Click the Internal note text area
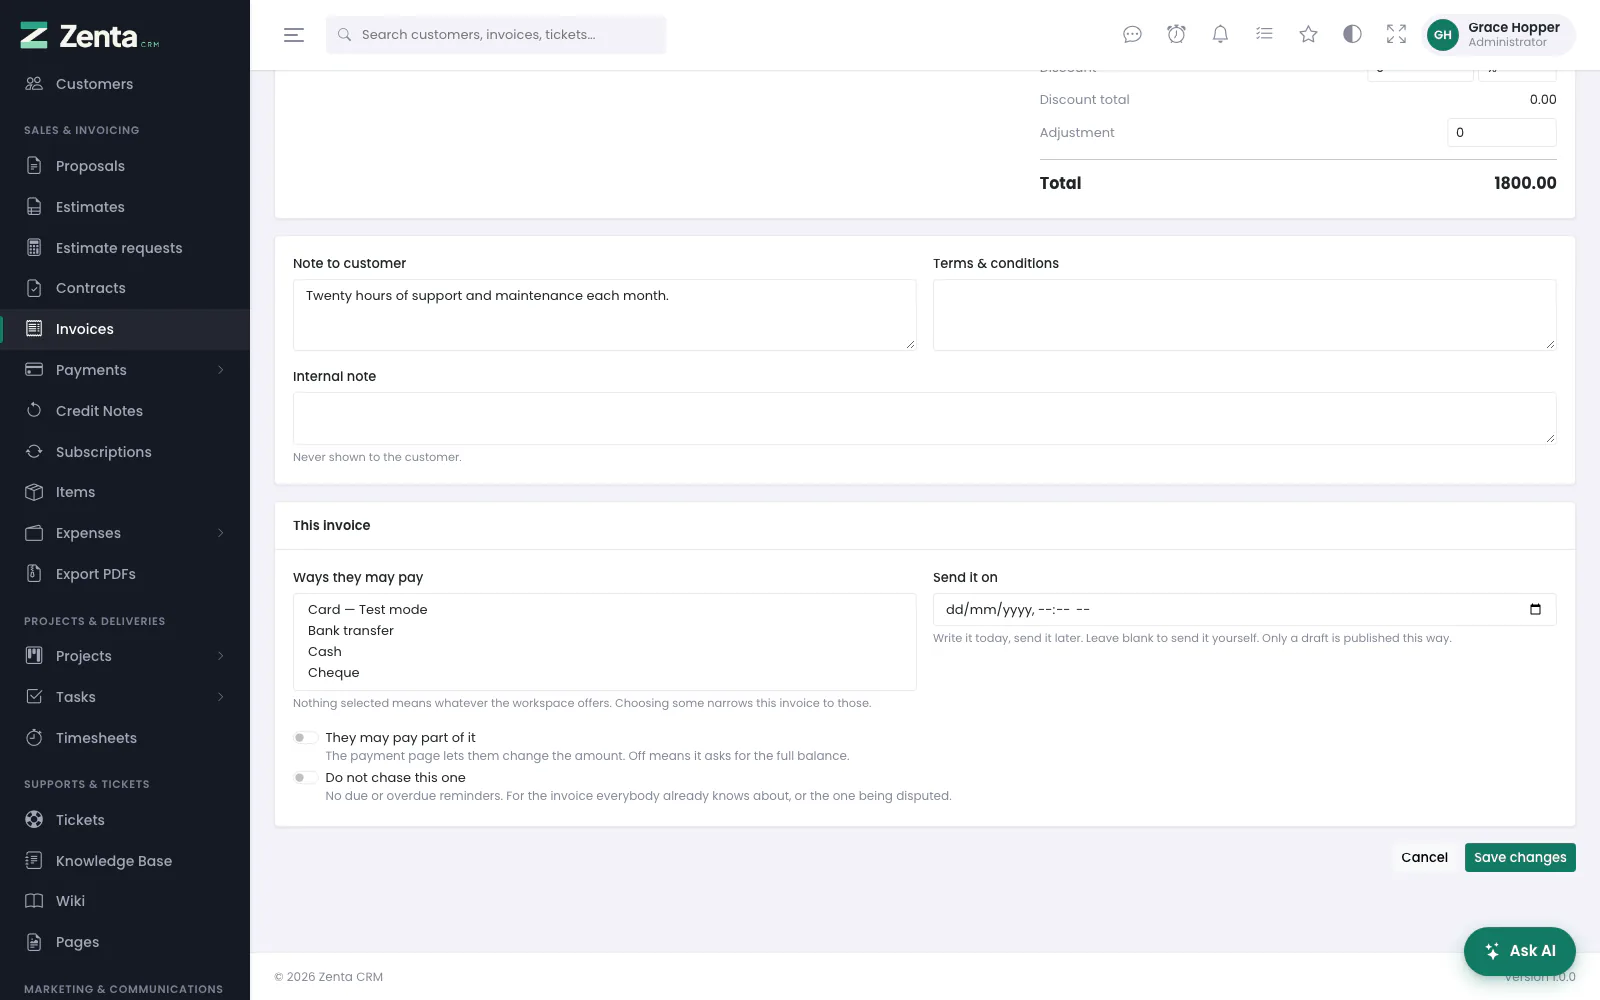This screenshot has width=1600, height=1000. tap(924, 418)
